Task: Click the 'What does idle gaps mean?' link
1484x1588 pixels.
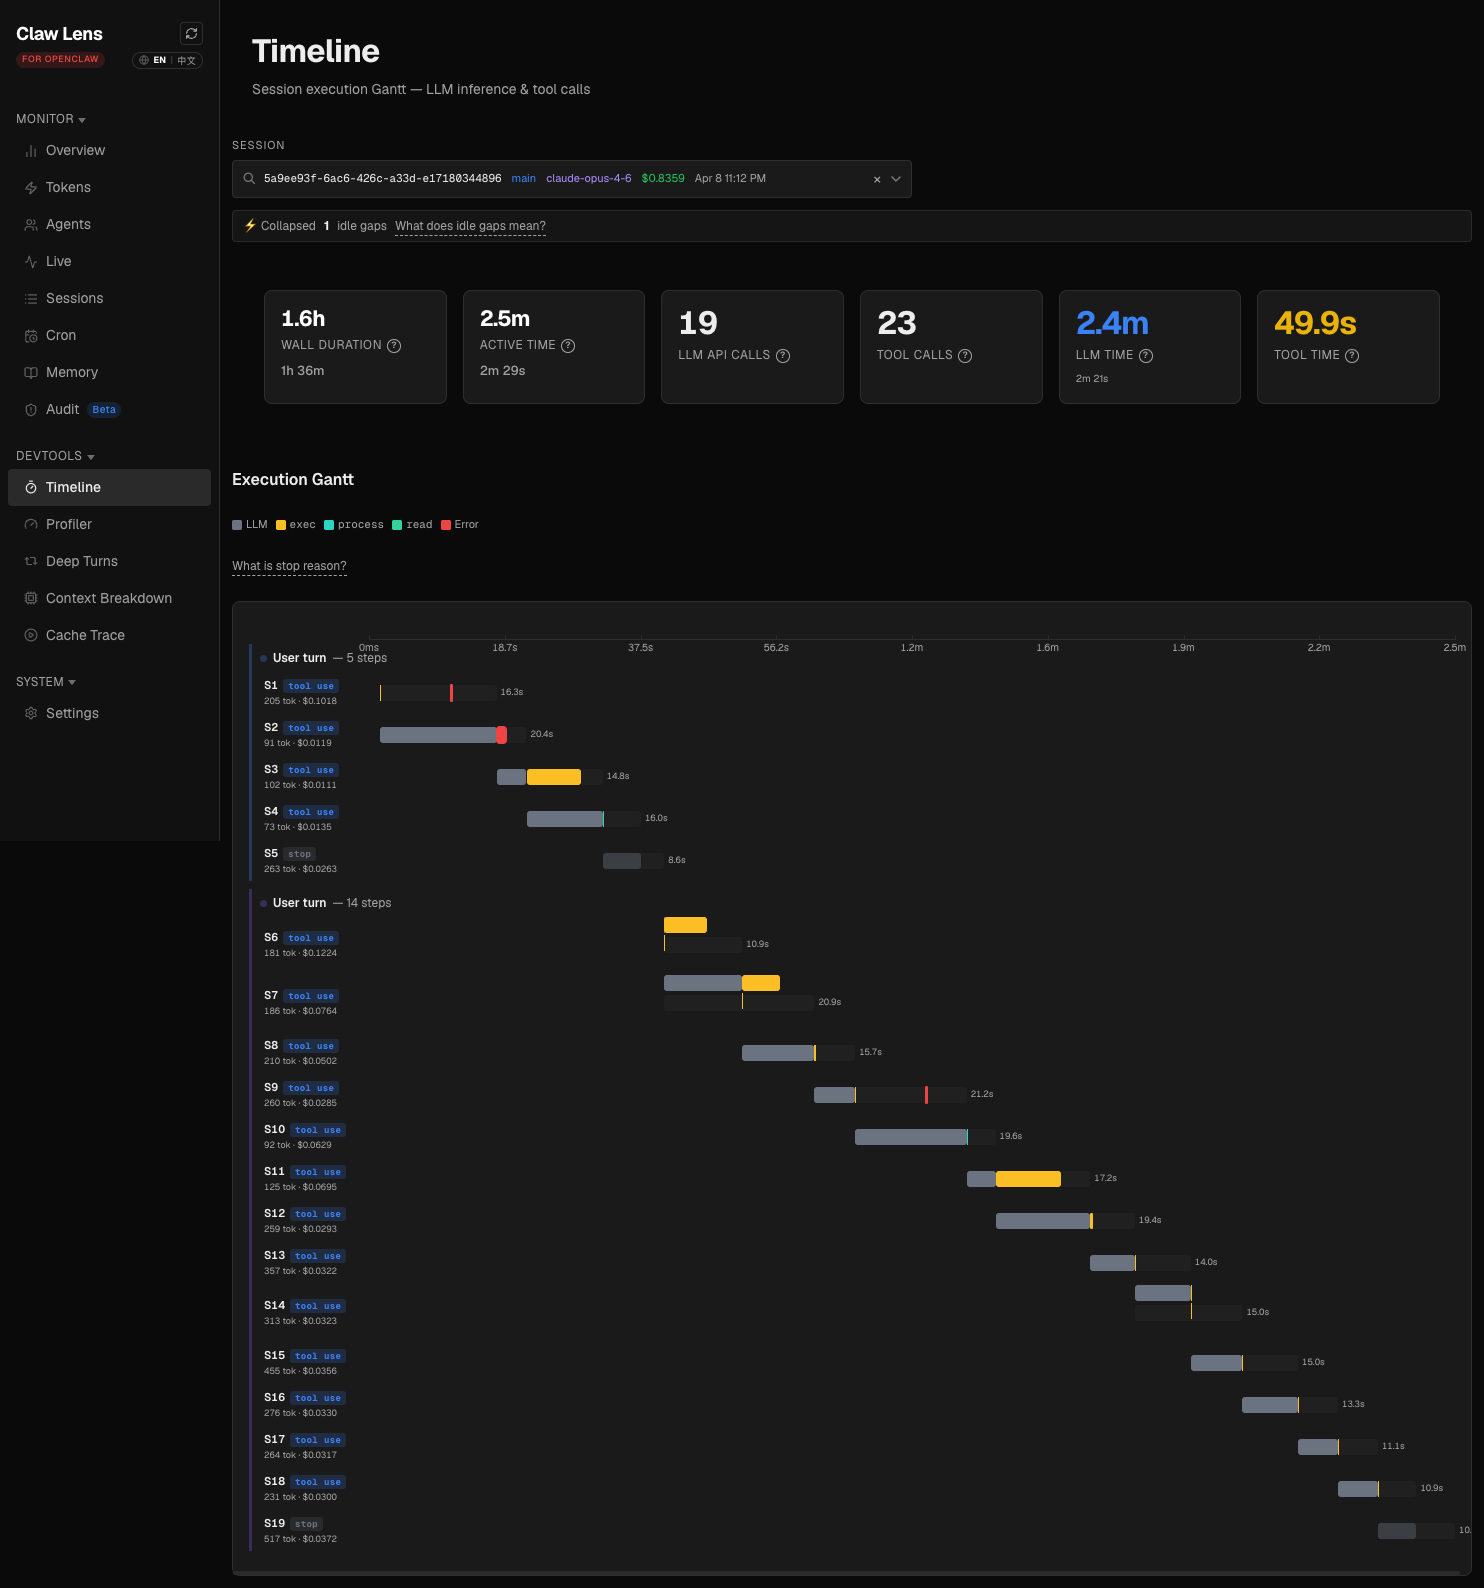Action: [470, 226]
